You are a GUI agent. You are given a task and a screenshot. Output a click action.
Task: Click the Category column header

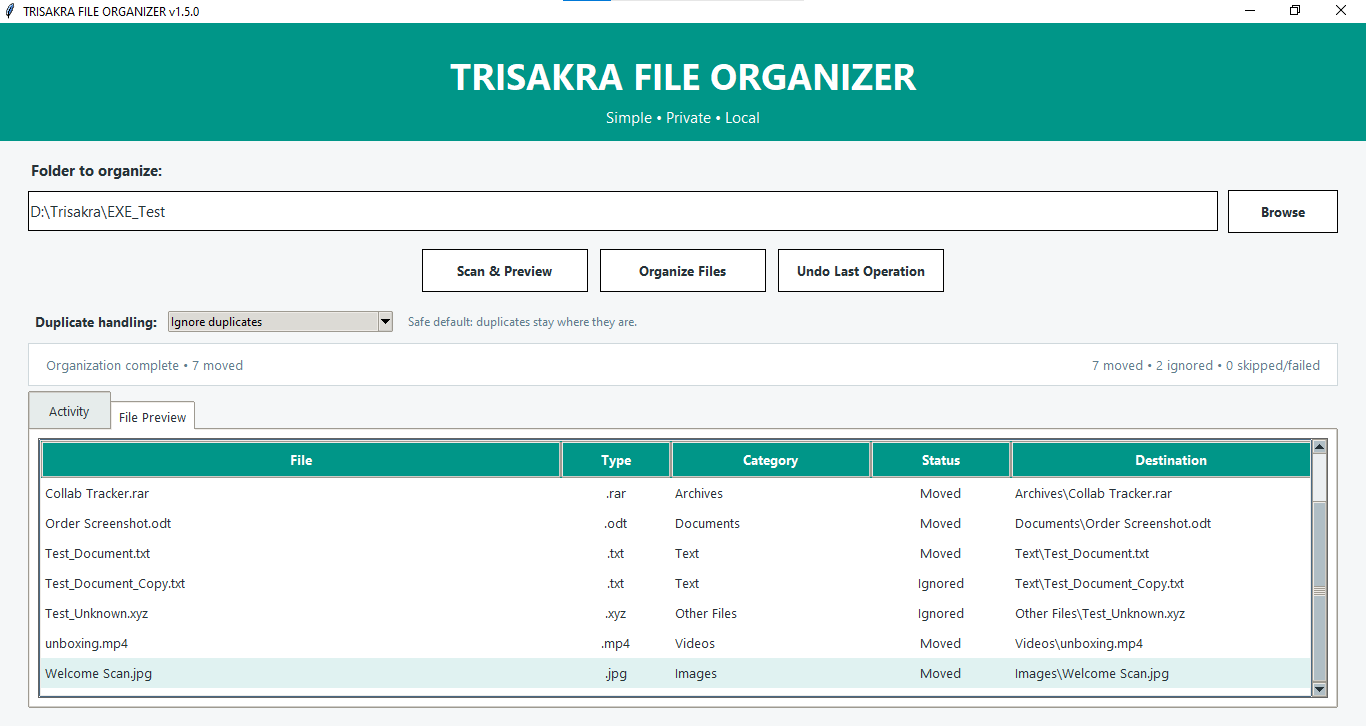[770, 460]
